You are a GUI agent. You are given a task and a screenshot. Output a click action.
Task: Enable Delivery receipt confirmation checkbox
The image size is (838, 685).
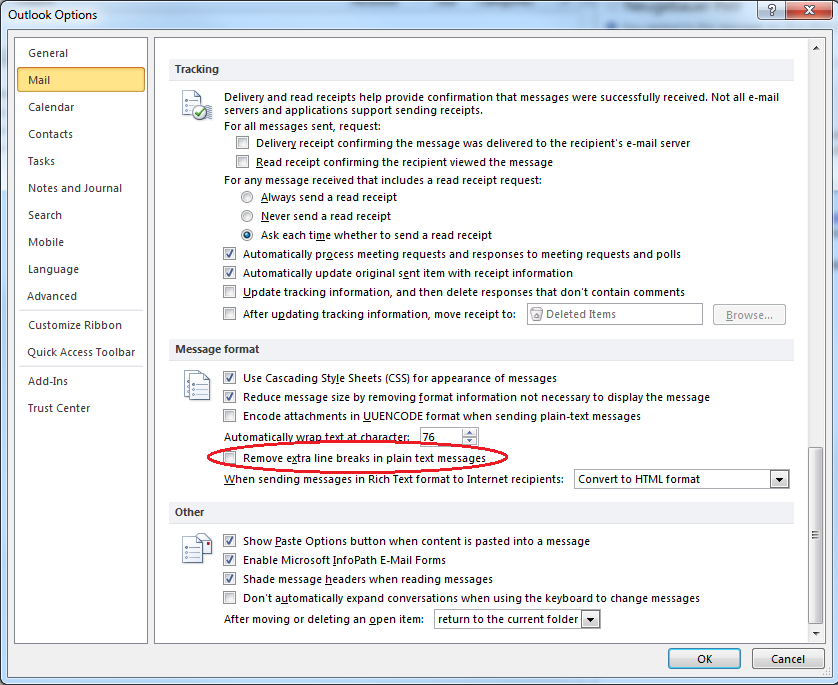pos(242,143)
